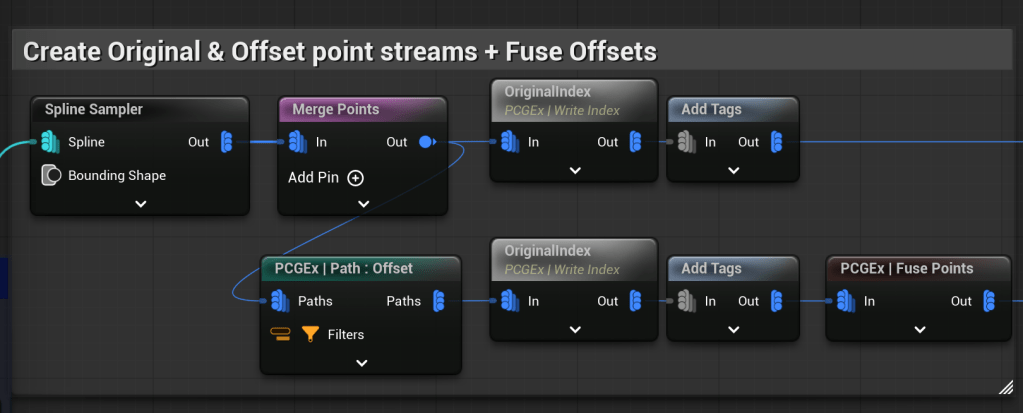Click the Bounding Shape pin icon
This screenshot has height=413, width=1023.
coord(52,175)
